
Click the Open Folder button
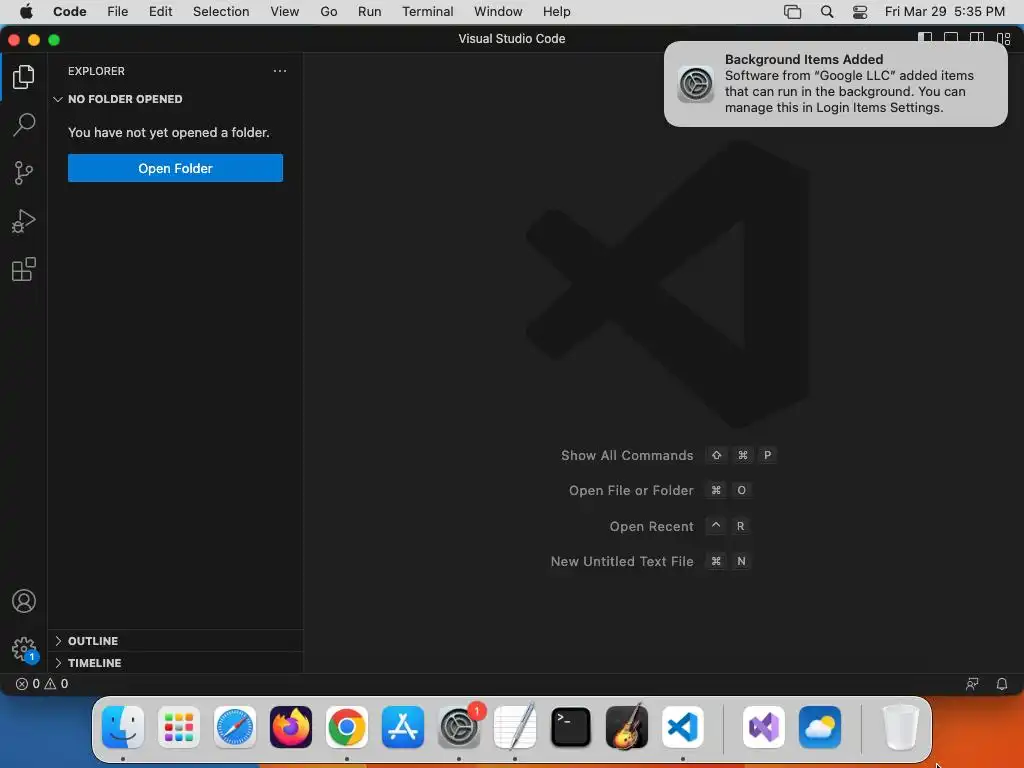175,168
